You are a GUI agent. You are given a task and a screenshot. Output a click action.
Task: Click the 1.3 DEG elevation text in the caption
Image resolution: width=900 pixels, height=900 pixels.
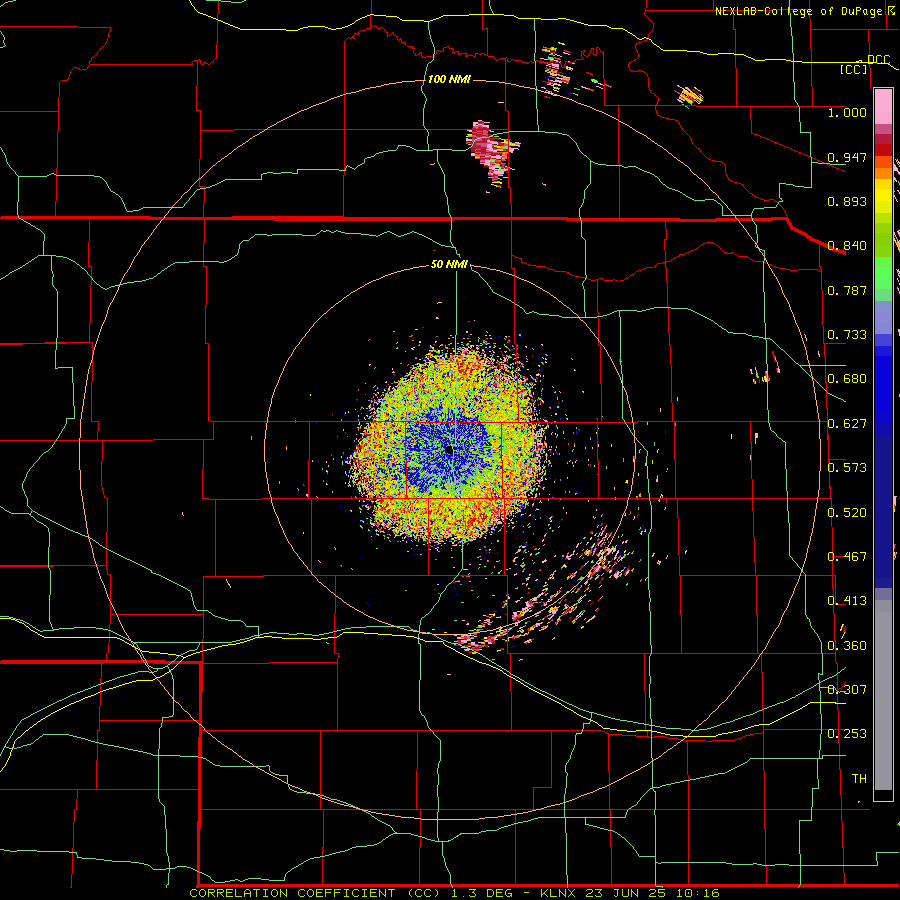[482, 893]
